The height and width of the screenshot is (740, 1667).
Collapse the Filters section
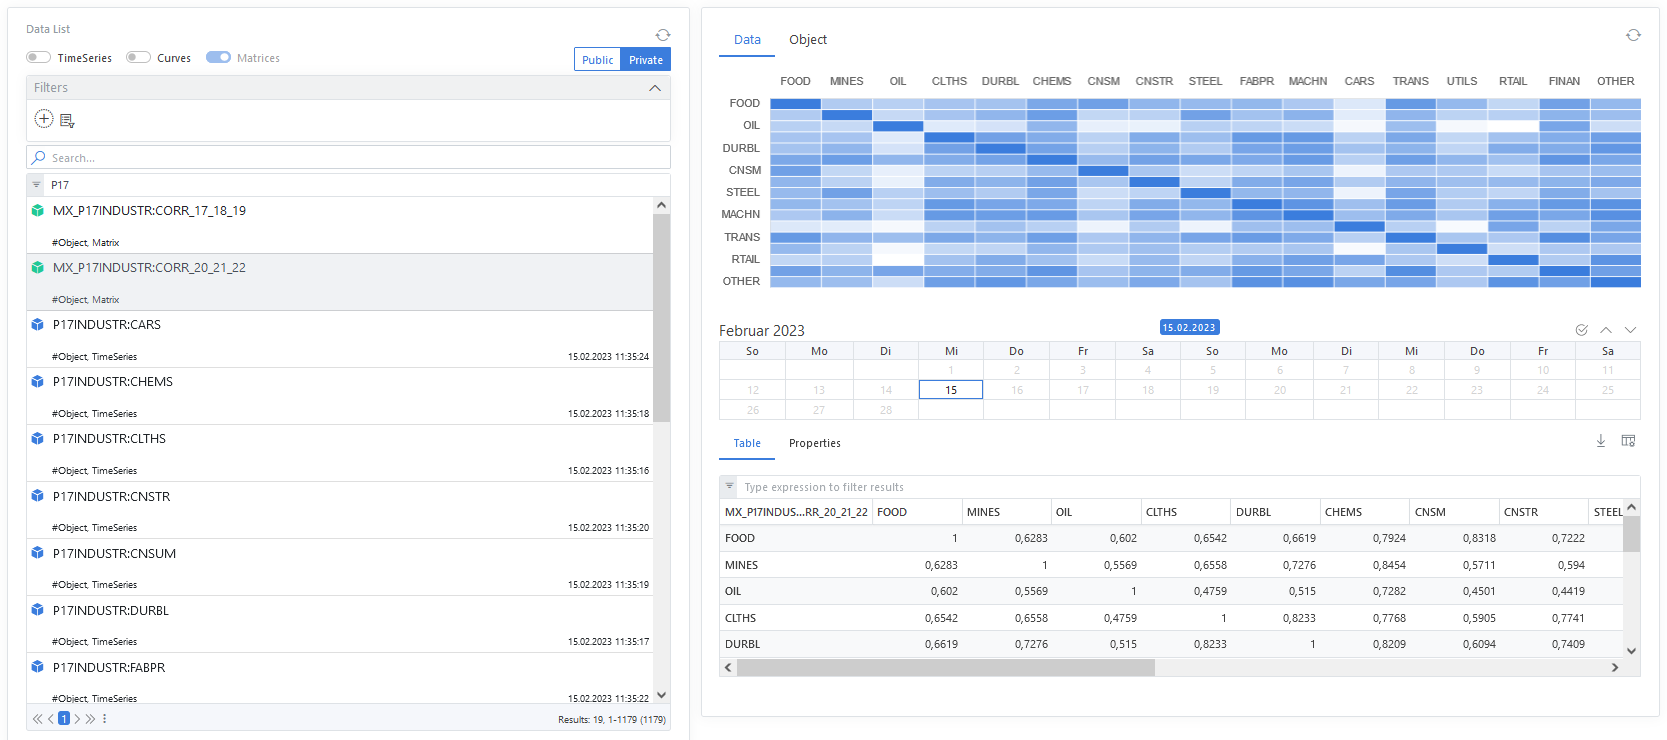(x=655, y=88)
